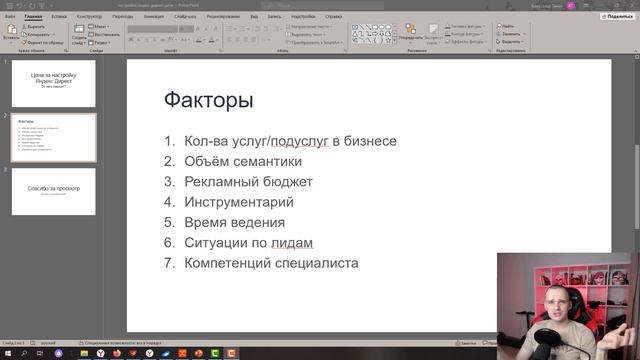Image resolution: width=640 pixels, height=360 pixels.
Task: Click list item 'Ситуации по лидам'
Action: (249, 243)
